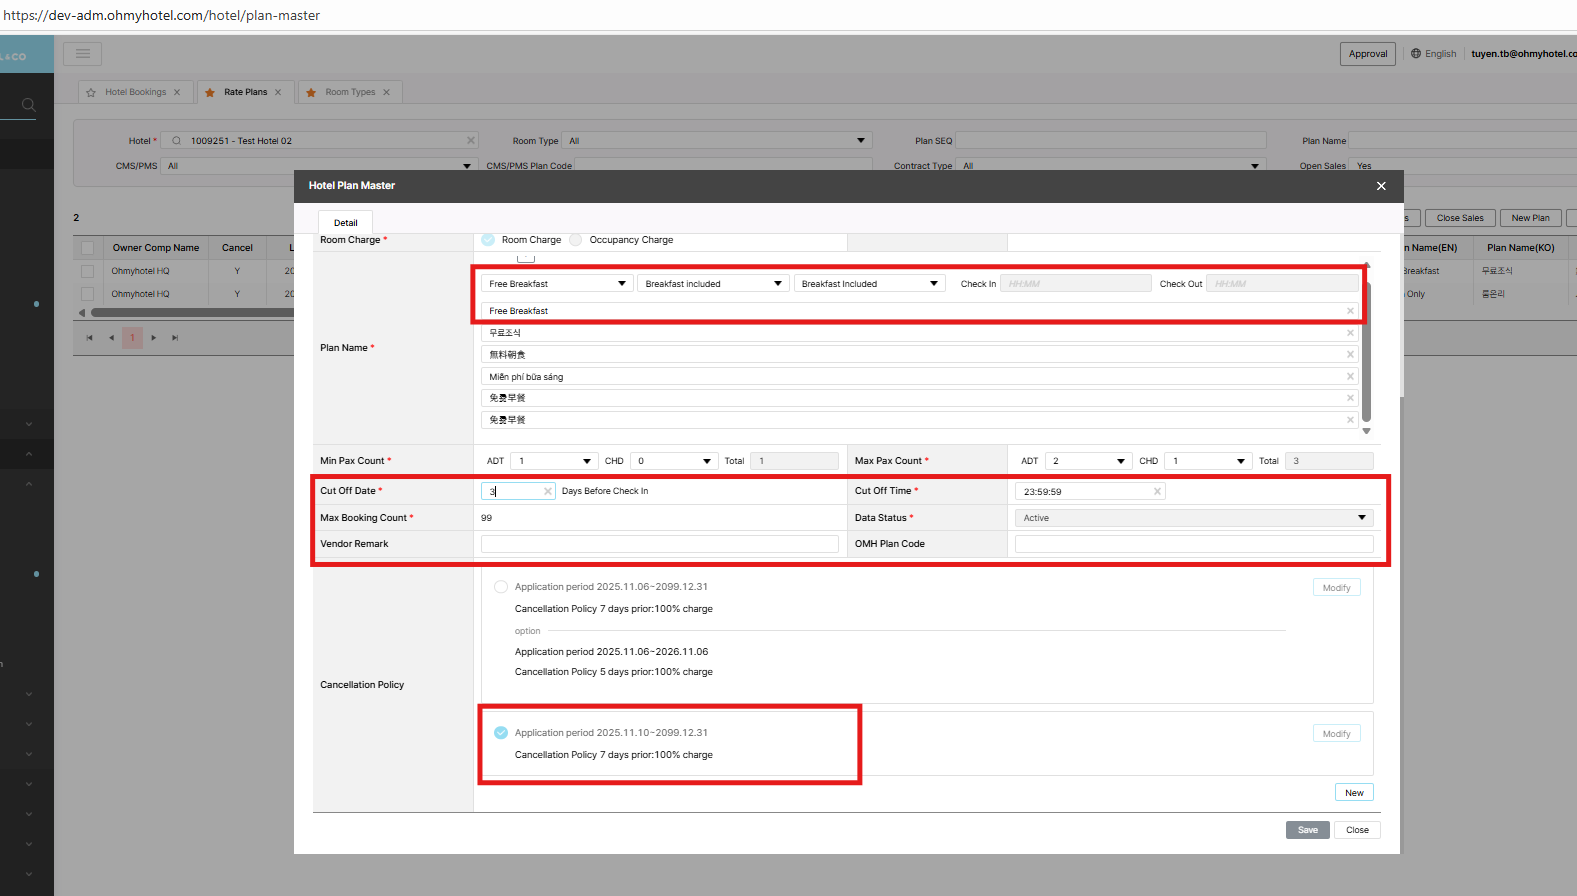Select the Detail tab in the modal
The image size is (1577, 896).
coord(345,223)
